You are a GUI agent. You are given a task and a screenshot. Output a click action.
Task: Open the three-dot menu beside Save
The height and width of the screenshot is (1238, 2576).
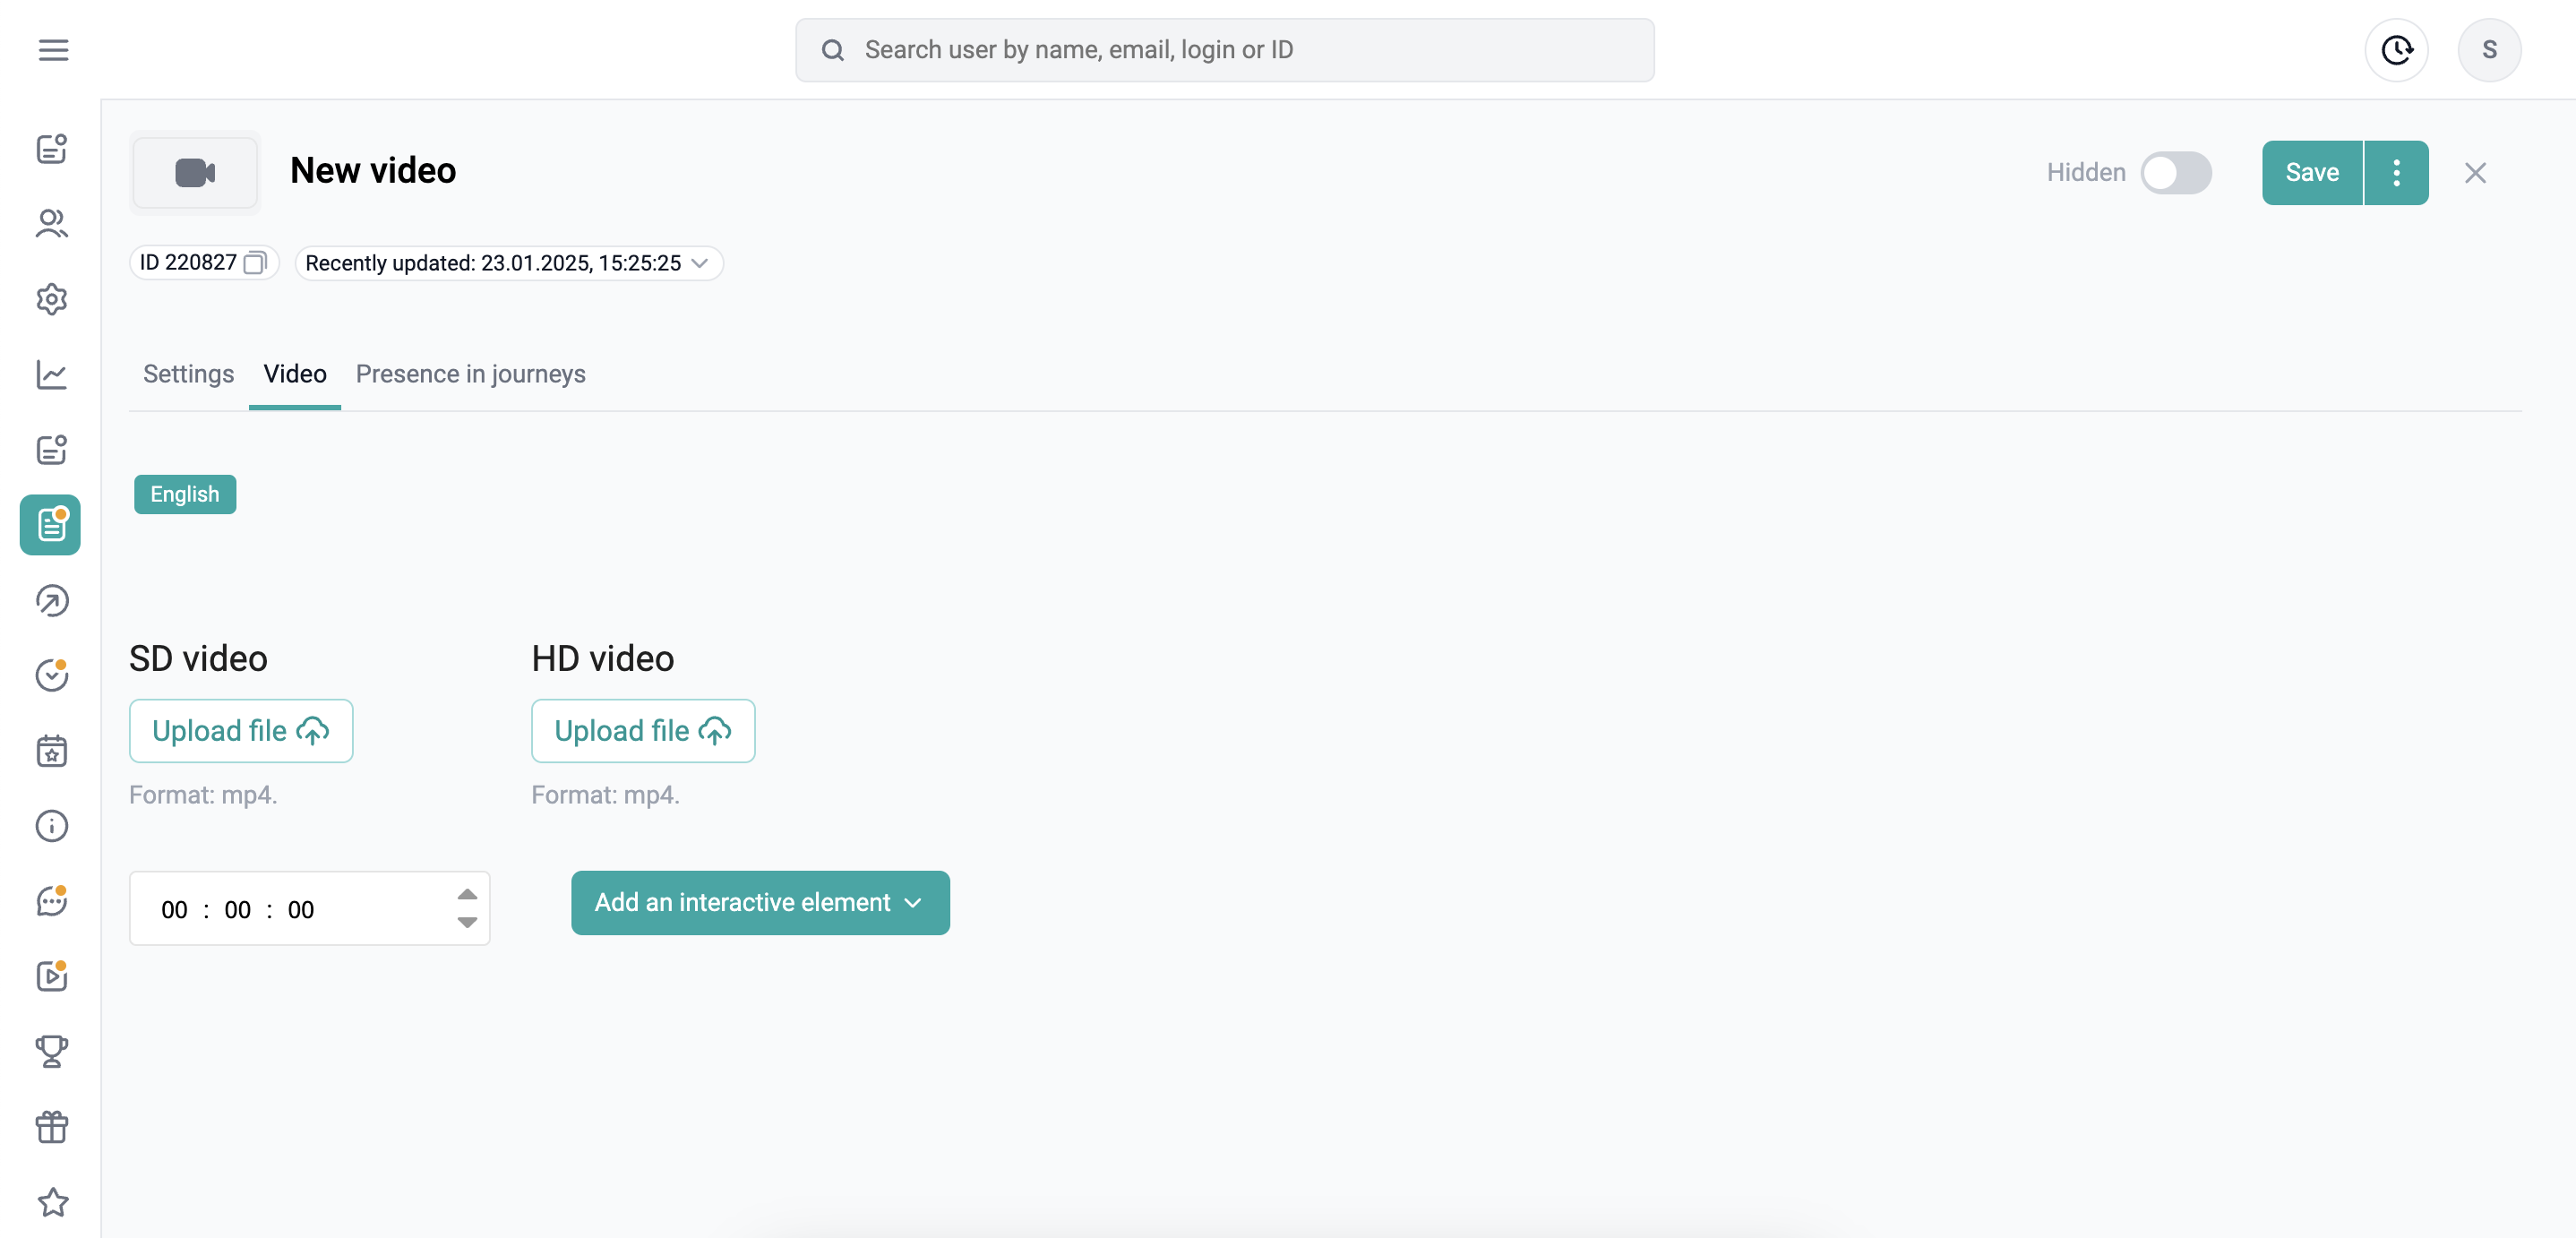(x=2396, y=172)
